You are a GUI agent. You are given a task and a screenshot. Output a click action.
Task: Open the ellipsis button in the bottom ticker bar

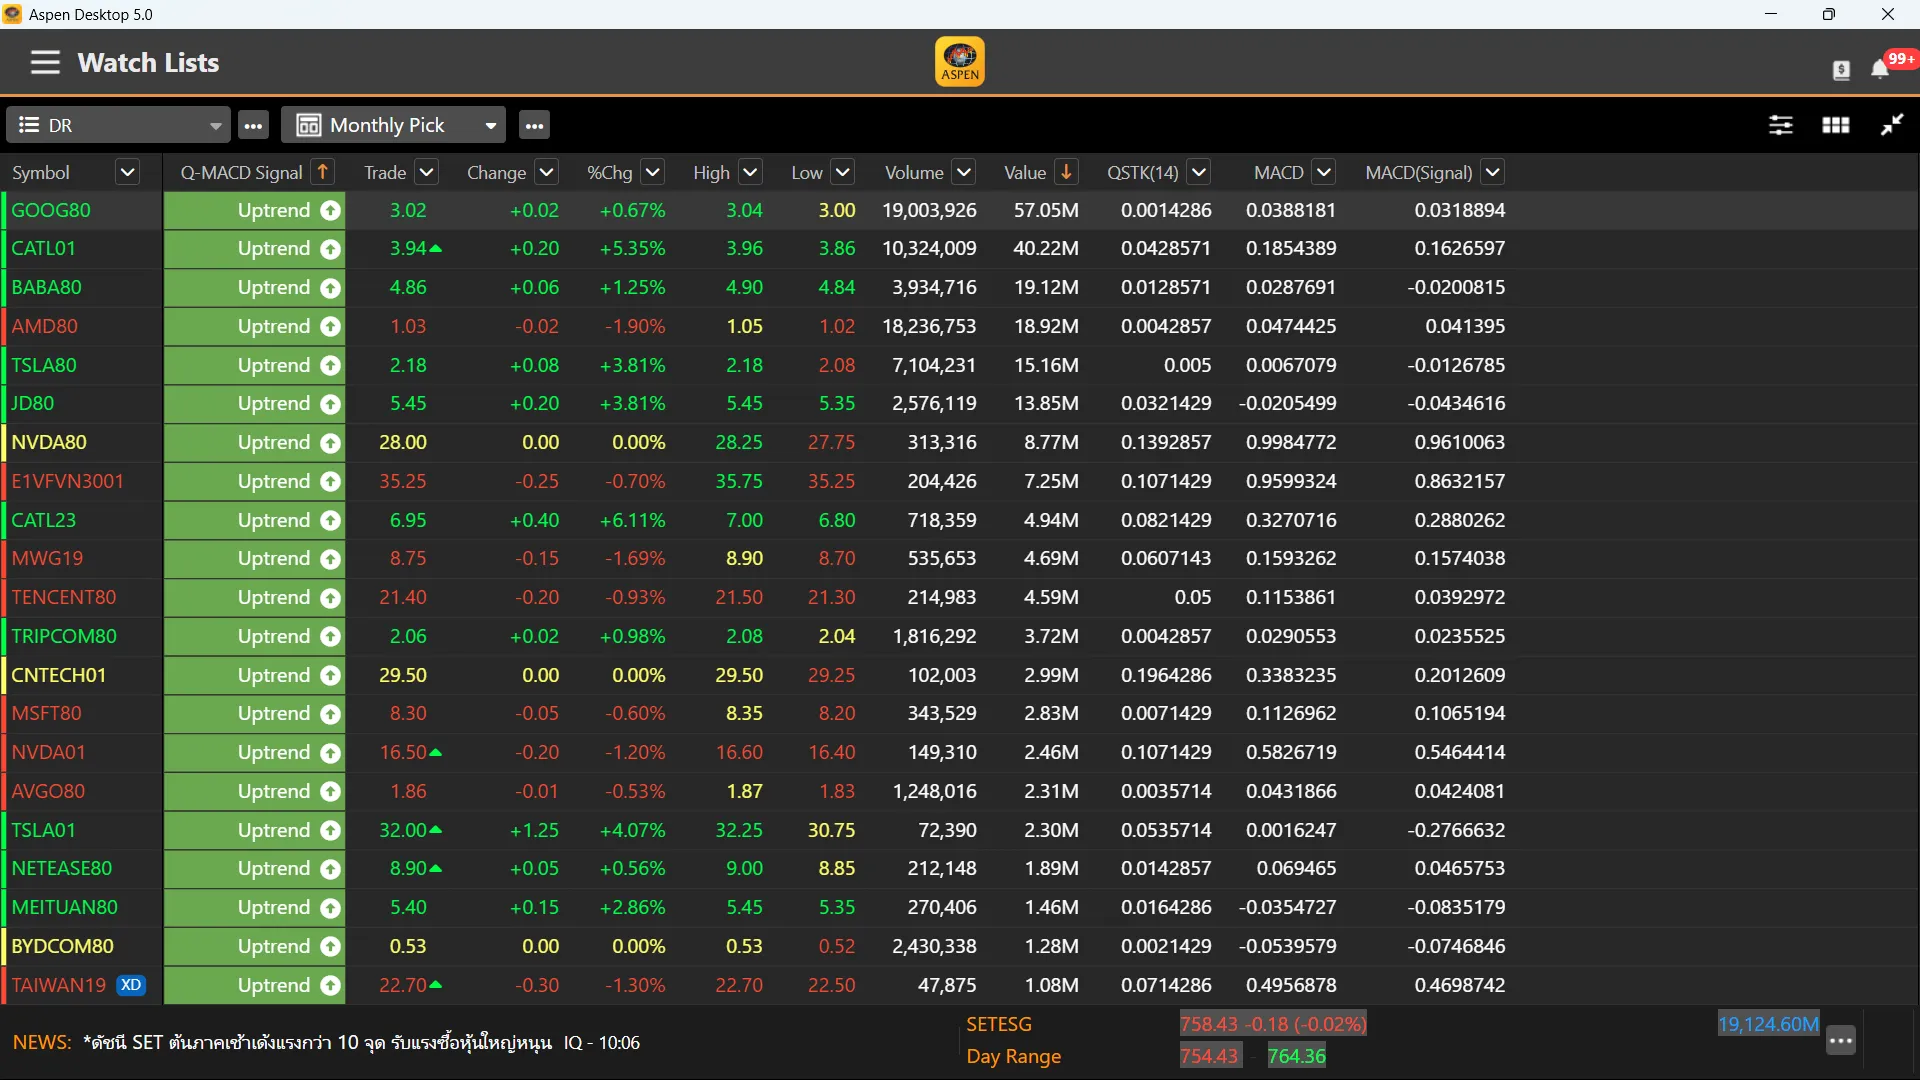(1841, 1041)
